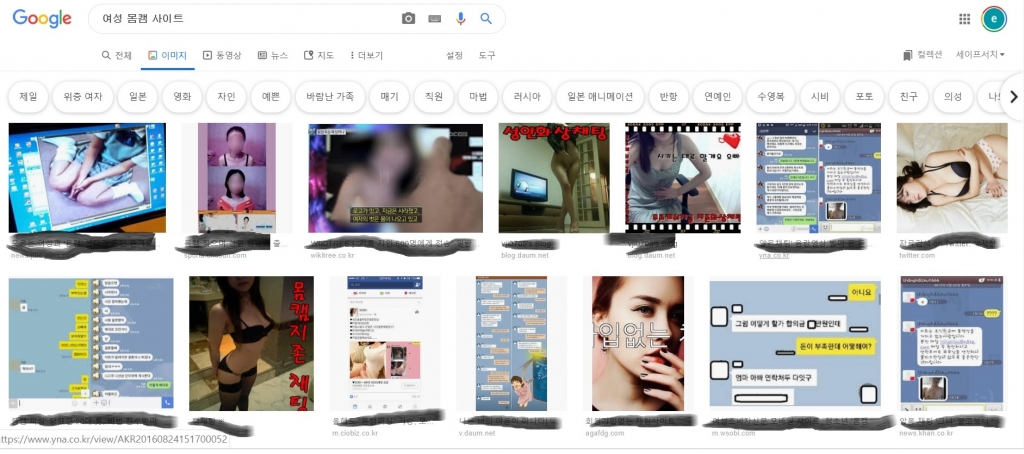The width and height of the screenshot is (1024, 454).
Task: Expand the 더보기 menu
Action: 366,56
